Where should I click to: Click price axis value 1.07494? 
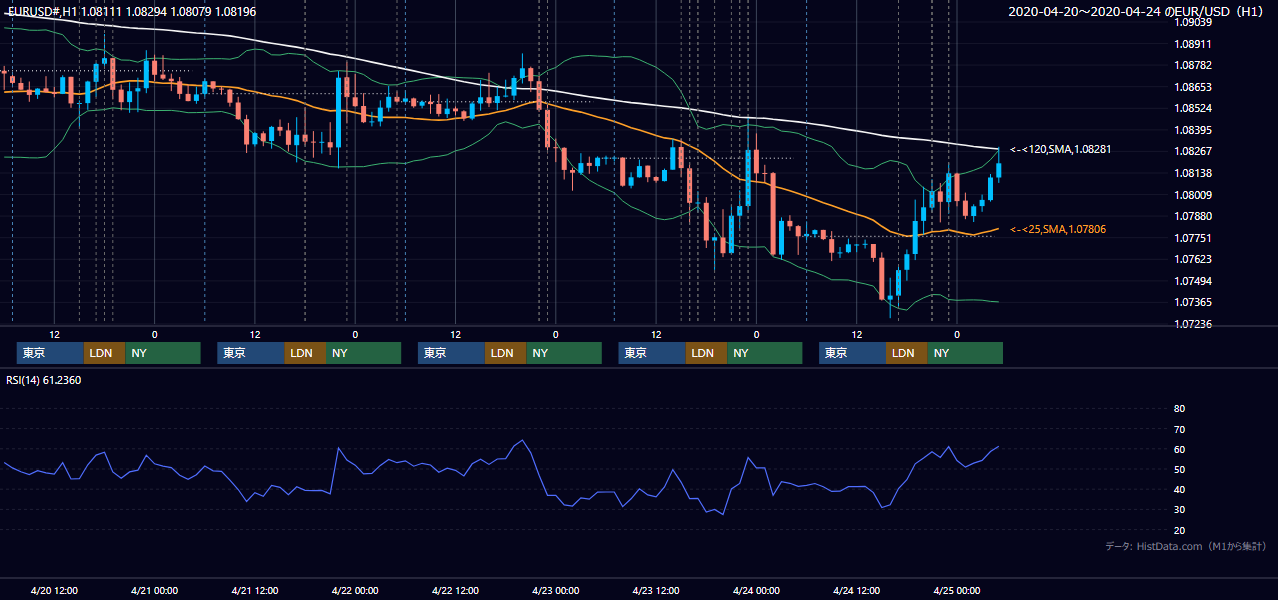point(1192,281)
